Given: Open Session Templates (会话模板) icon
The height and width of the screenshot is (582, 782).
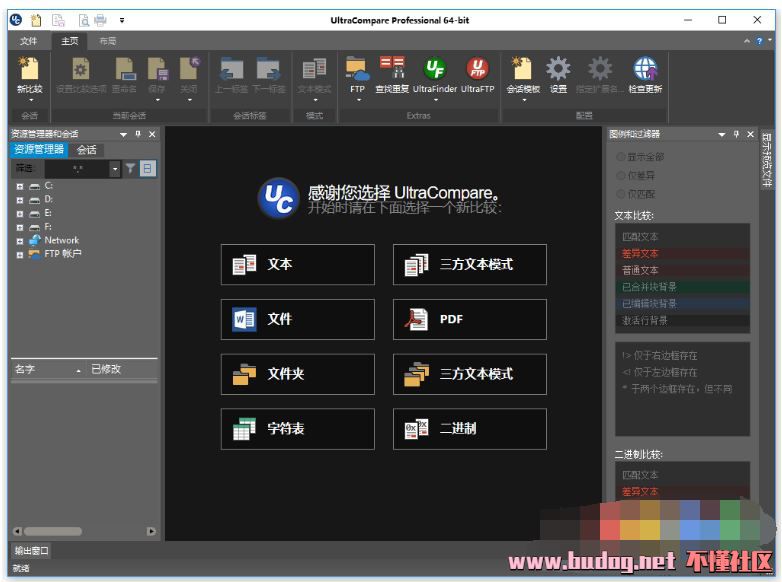Looking at the screenshot, I should (523, 69).
